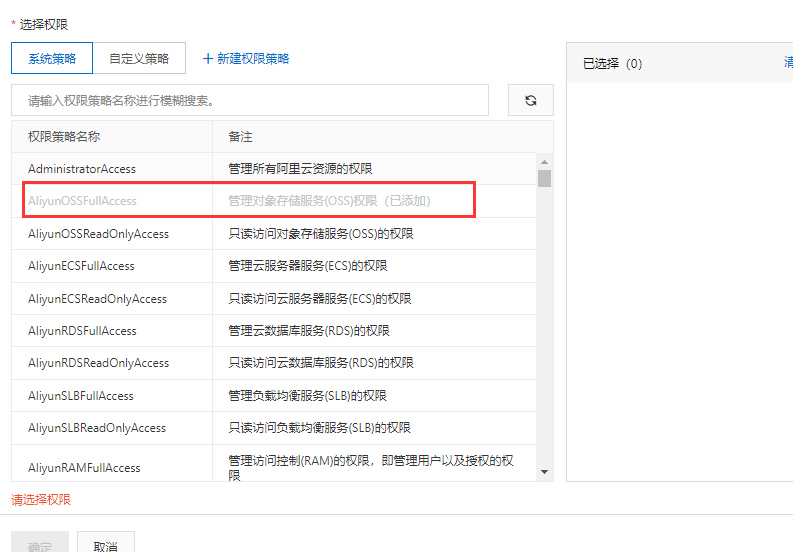Focus the policy name fuzzy search field
Viewport: 793px width, 552px height.
pyautogui.click(x=250, y=100)
